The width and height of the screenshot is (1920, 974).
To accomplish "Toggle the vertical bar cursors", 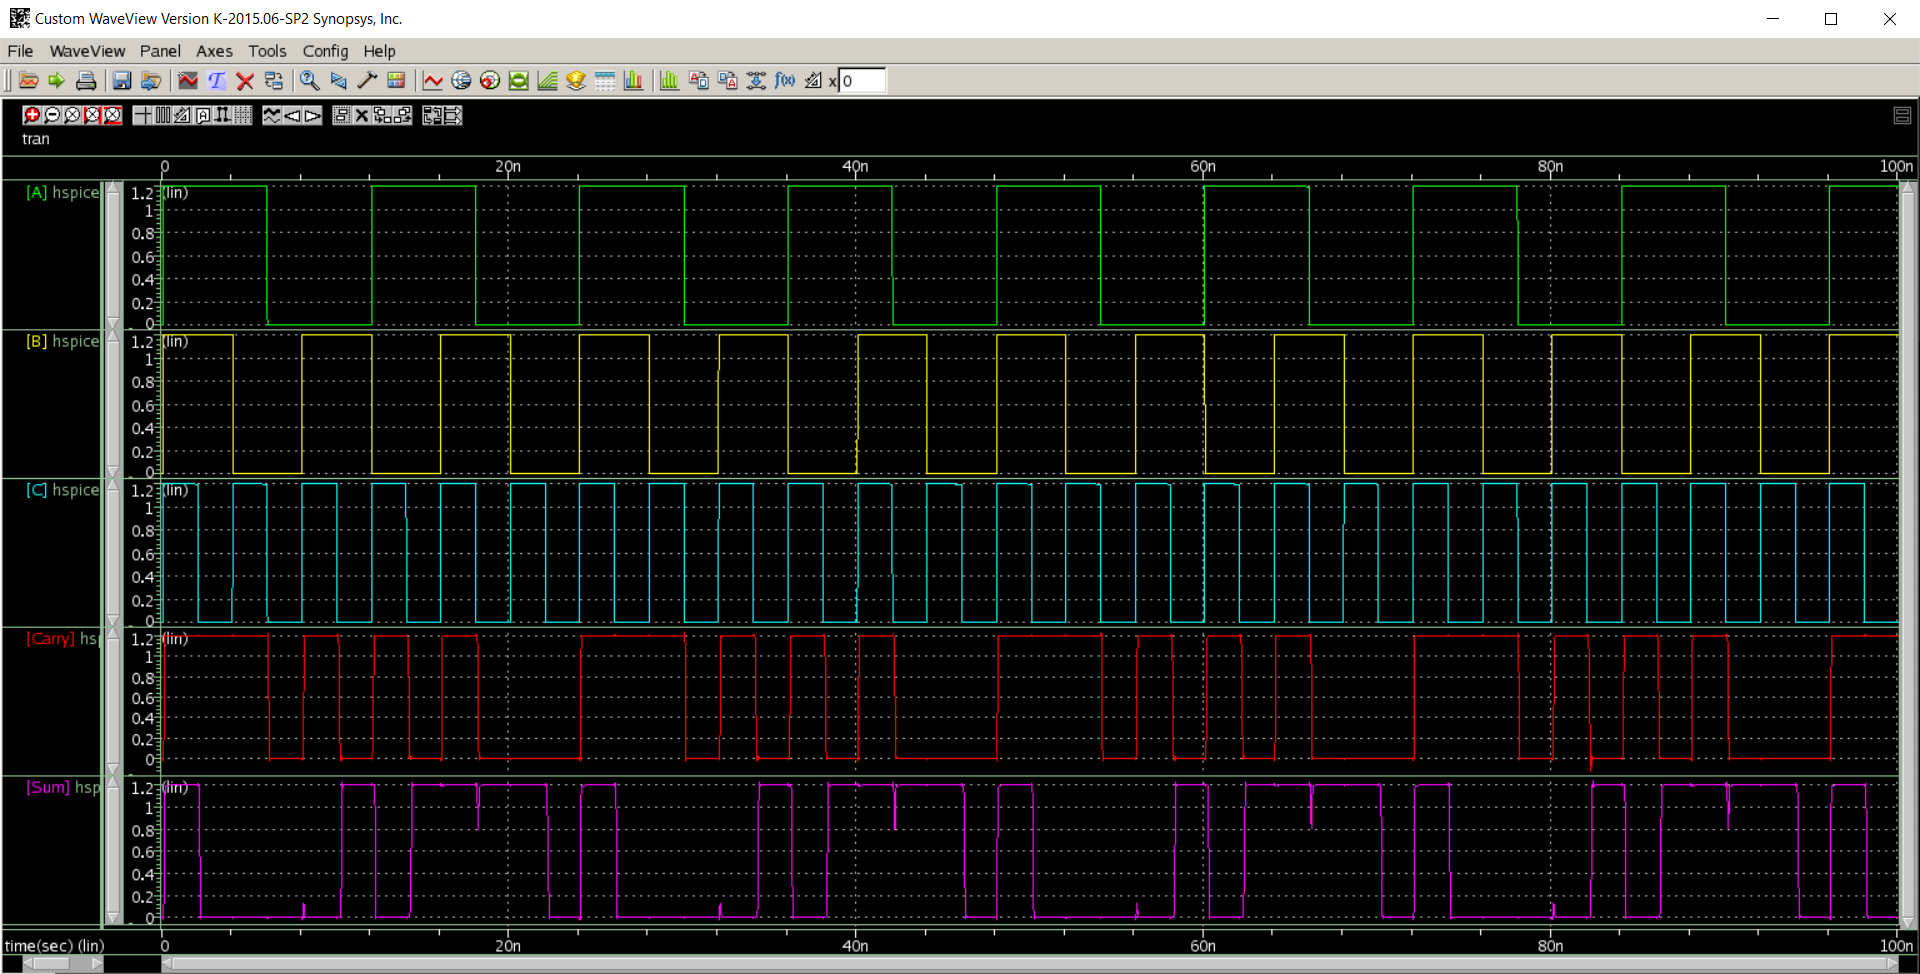I will [x=162, y=115].
